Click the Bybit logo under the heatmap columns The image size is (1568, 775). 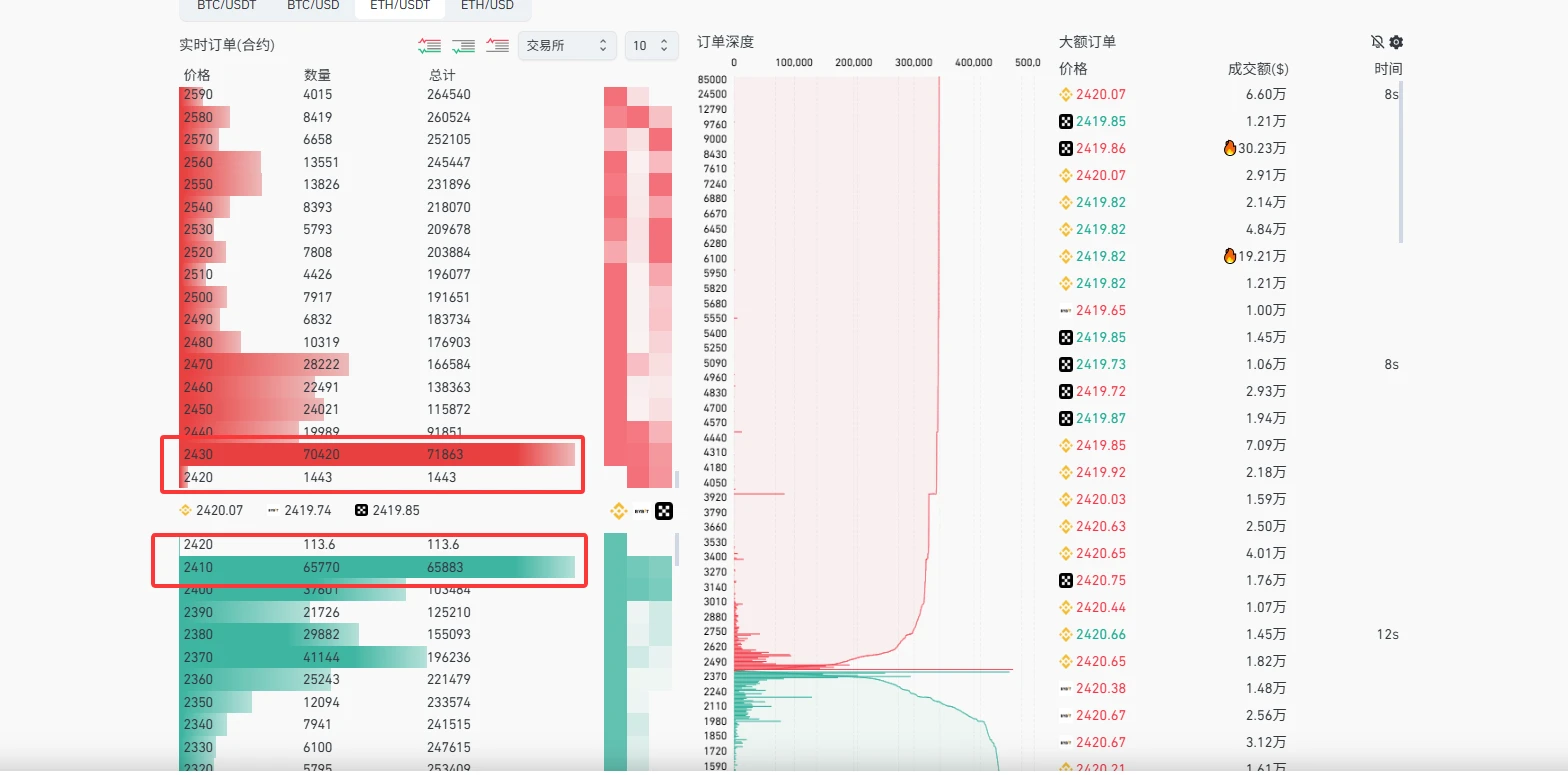point(643,511)
